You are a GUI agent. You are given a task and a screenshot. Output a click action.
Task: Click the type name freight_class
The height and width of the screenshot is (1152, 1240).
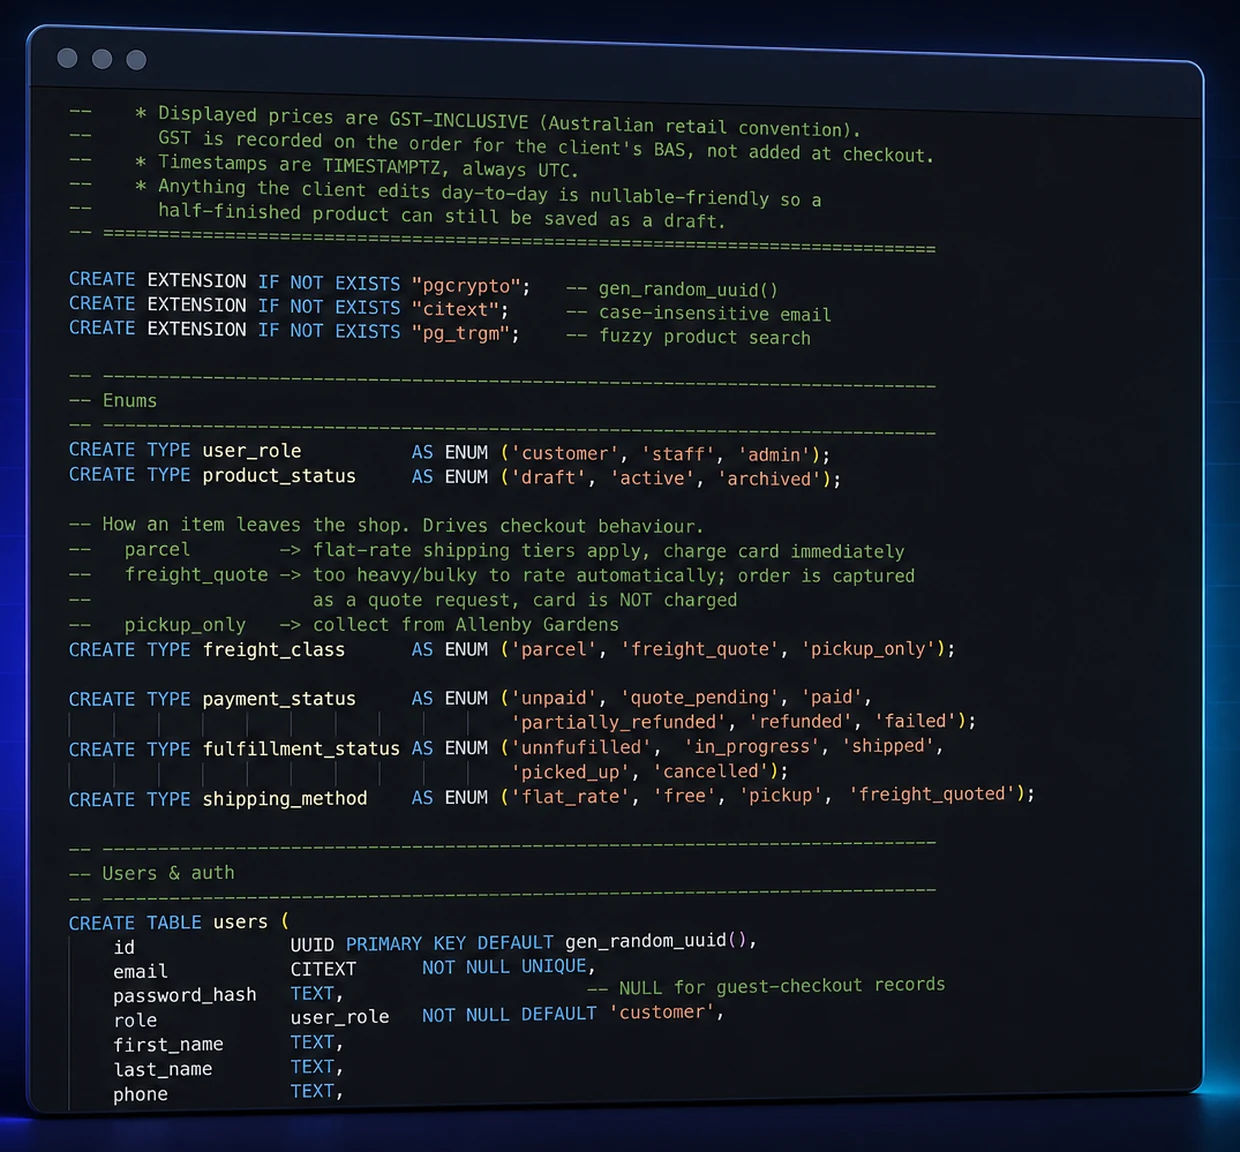coord(274,650)
